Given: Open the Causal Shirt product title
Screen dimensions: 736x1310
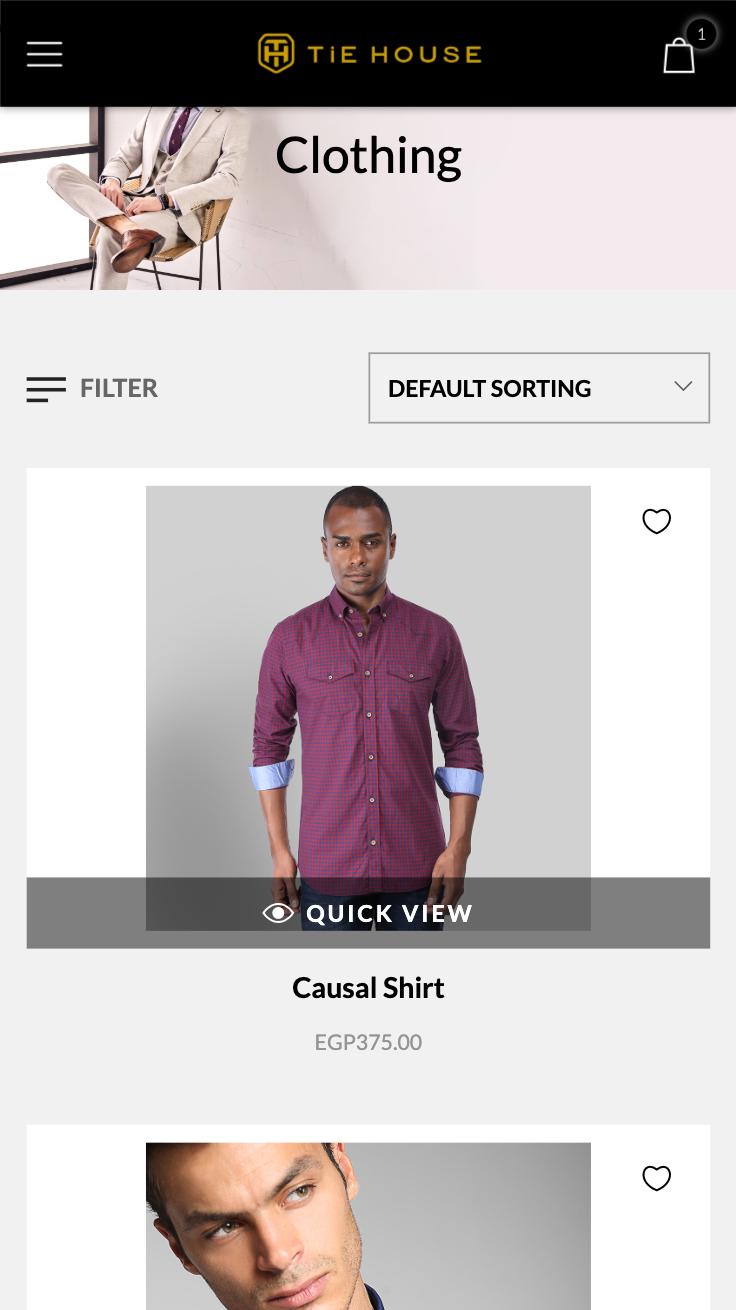Looking at the screenshot, I should (x=368, y=988).
